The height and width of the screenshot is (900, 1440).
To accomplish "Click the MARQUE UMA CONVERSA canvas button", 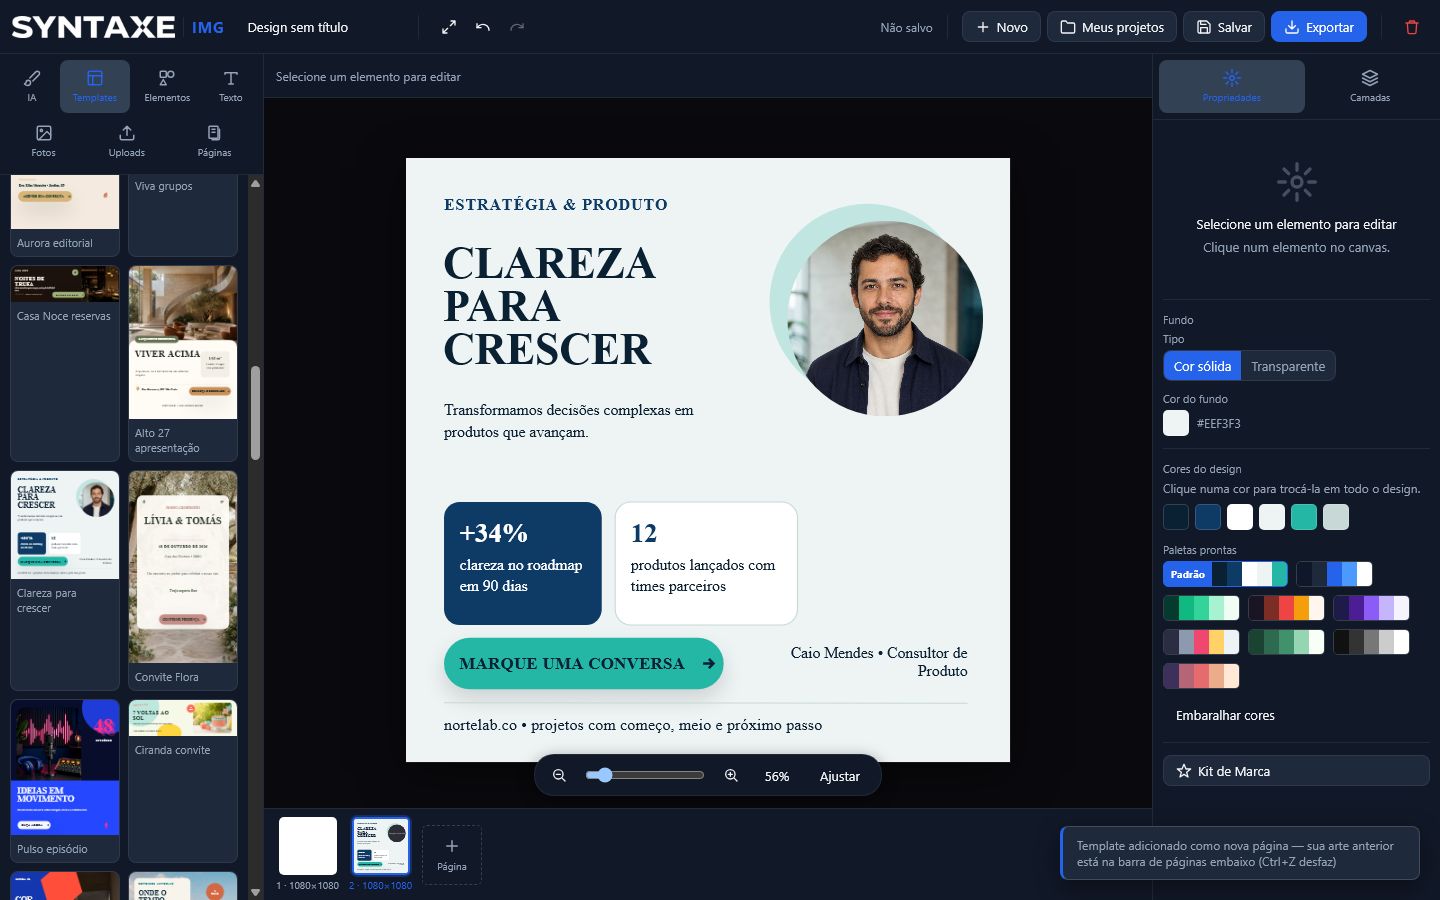I will pyautogui.click(x=583, y=663).
